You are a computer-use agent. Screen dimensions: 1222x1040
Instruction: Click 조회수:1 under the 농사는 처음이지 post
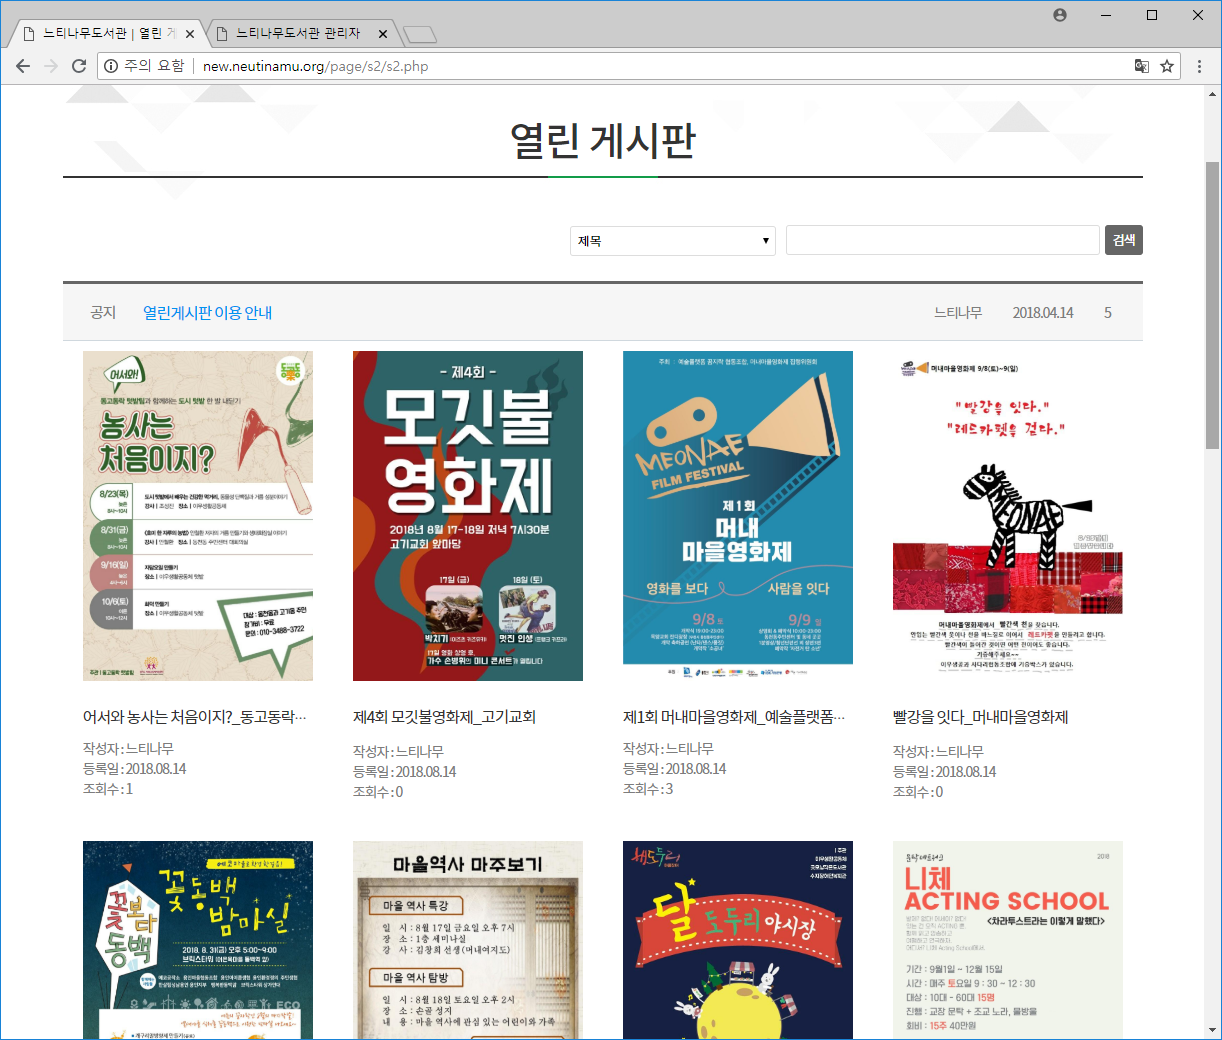click(x=108, y=789)
